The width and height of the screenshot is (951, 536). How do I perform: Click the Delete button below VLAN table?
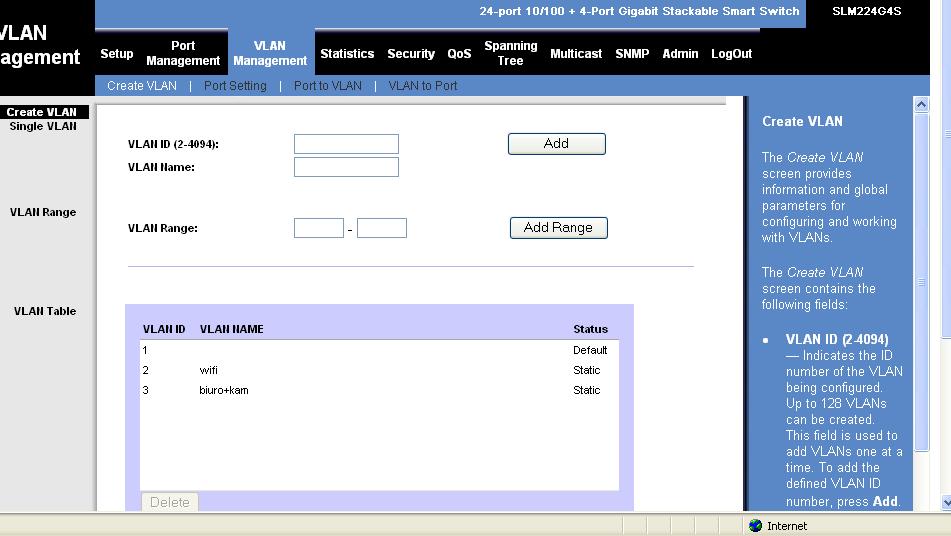tap(170, 502)
